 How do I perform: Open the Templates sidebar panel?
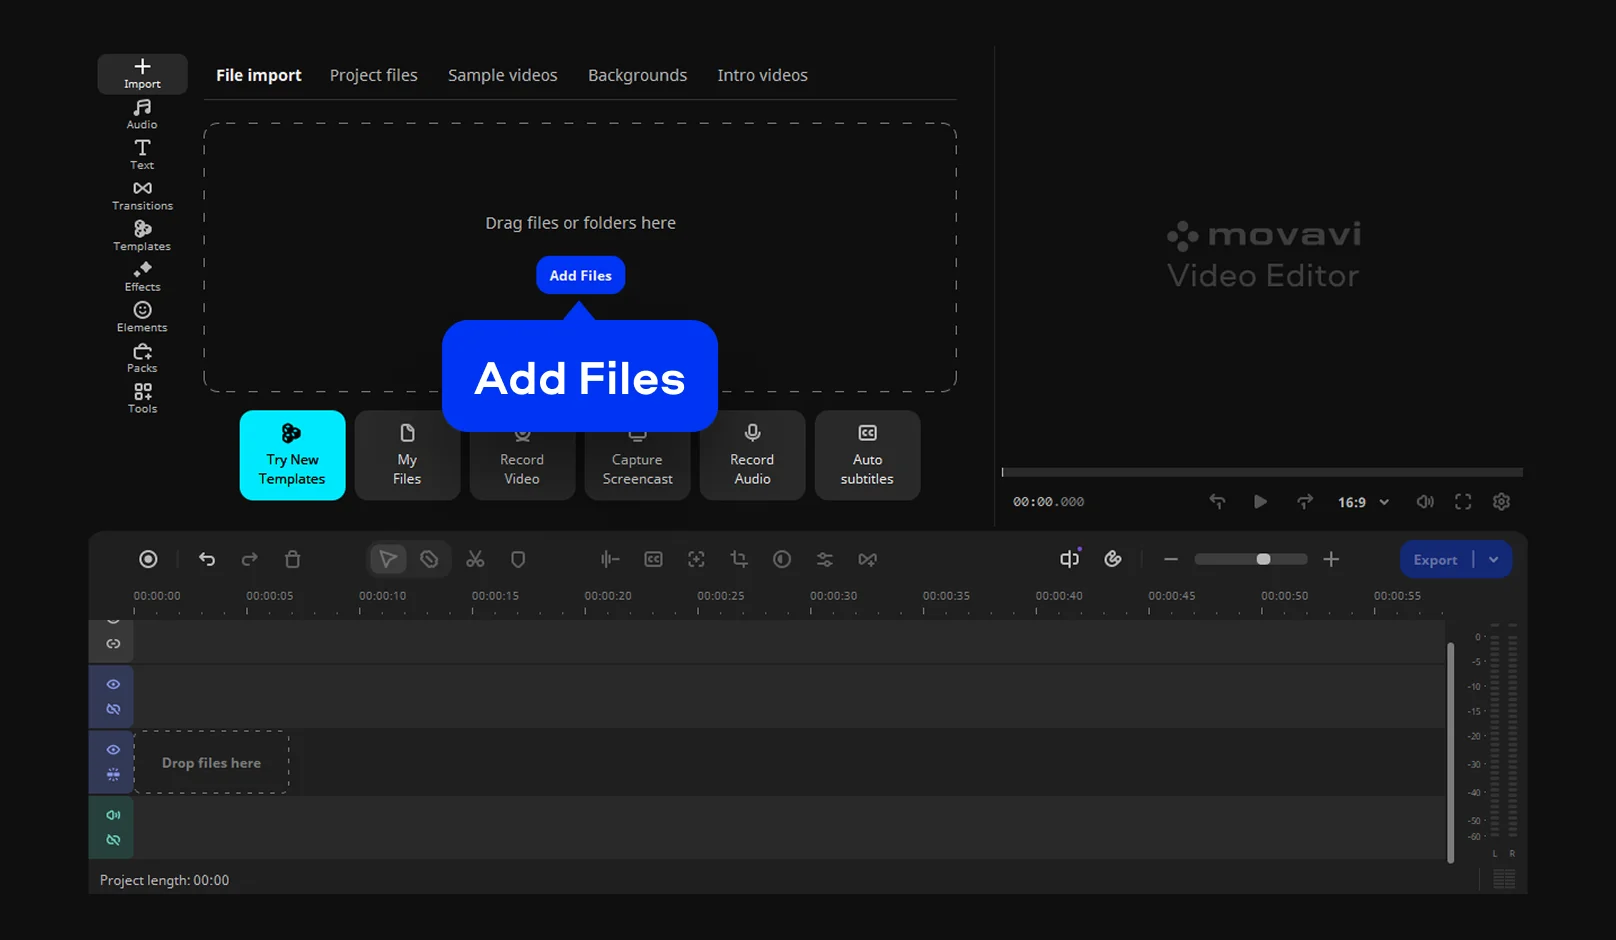pyautogui.click(x=142, y=236)
